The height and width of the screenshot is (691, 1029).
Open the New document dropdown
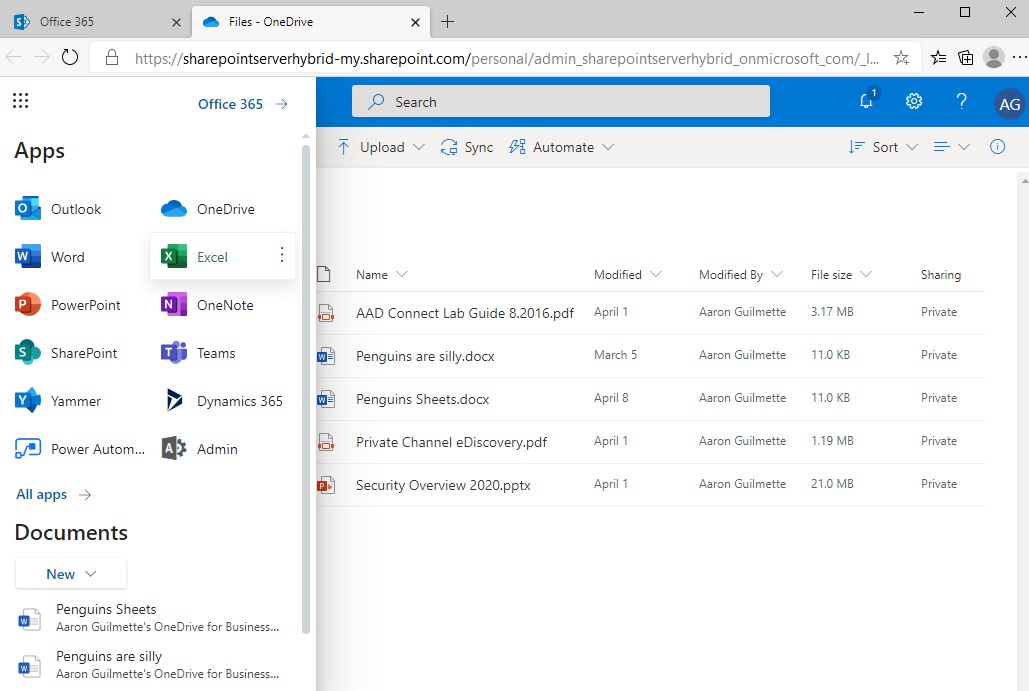click(x=71, y=574)
